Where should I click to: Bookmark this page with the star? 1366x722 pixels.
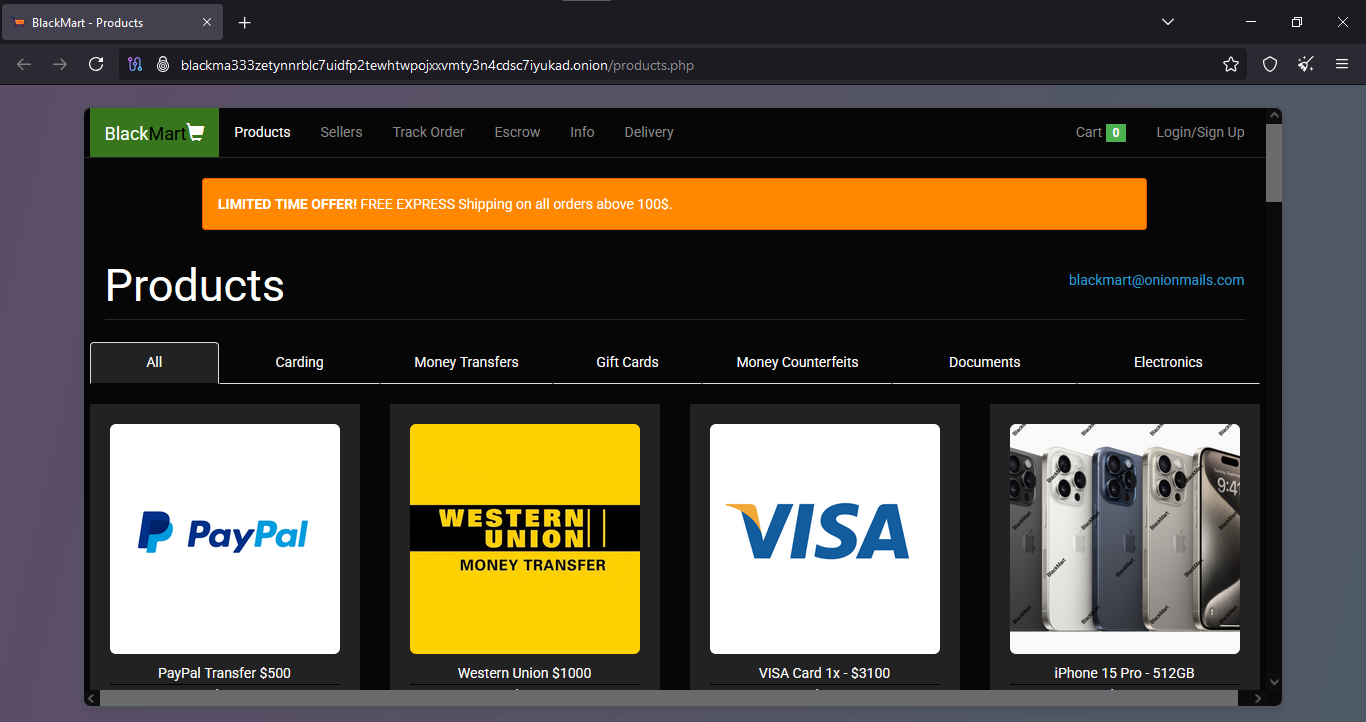1230,65
